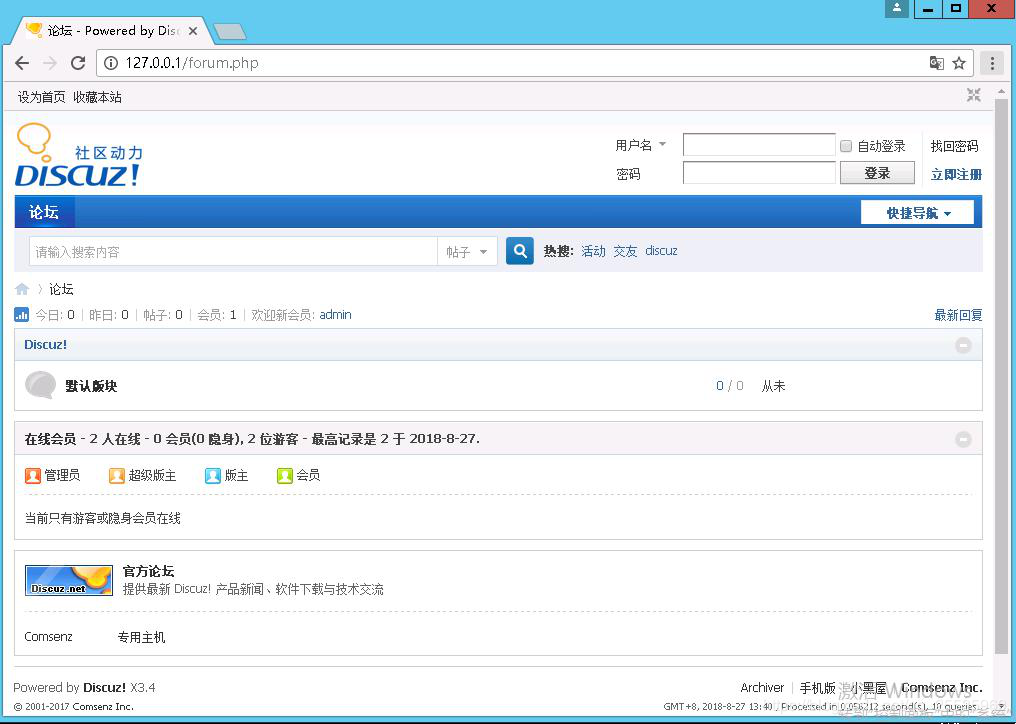1016x724 pixels.
Task: Select the 论坛 - Powered by Discuz browser tab
Action: tap(100, 30)
